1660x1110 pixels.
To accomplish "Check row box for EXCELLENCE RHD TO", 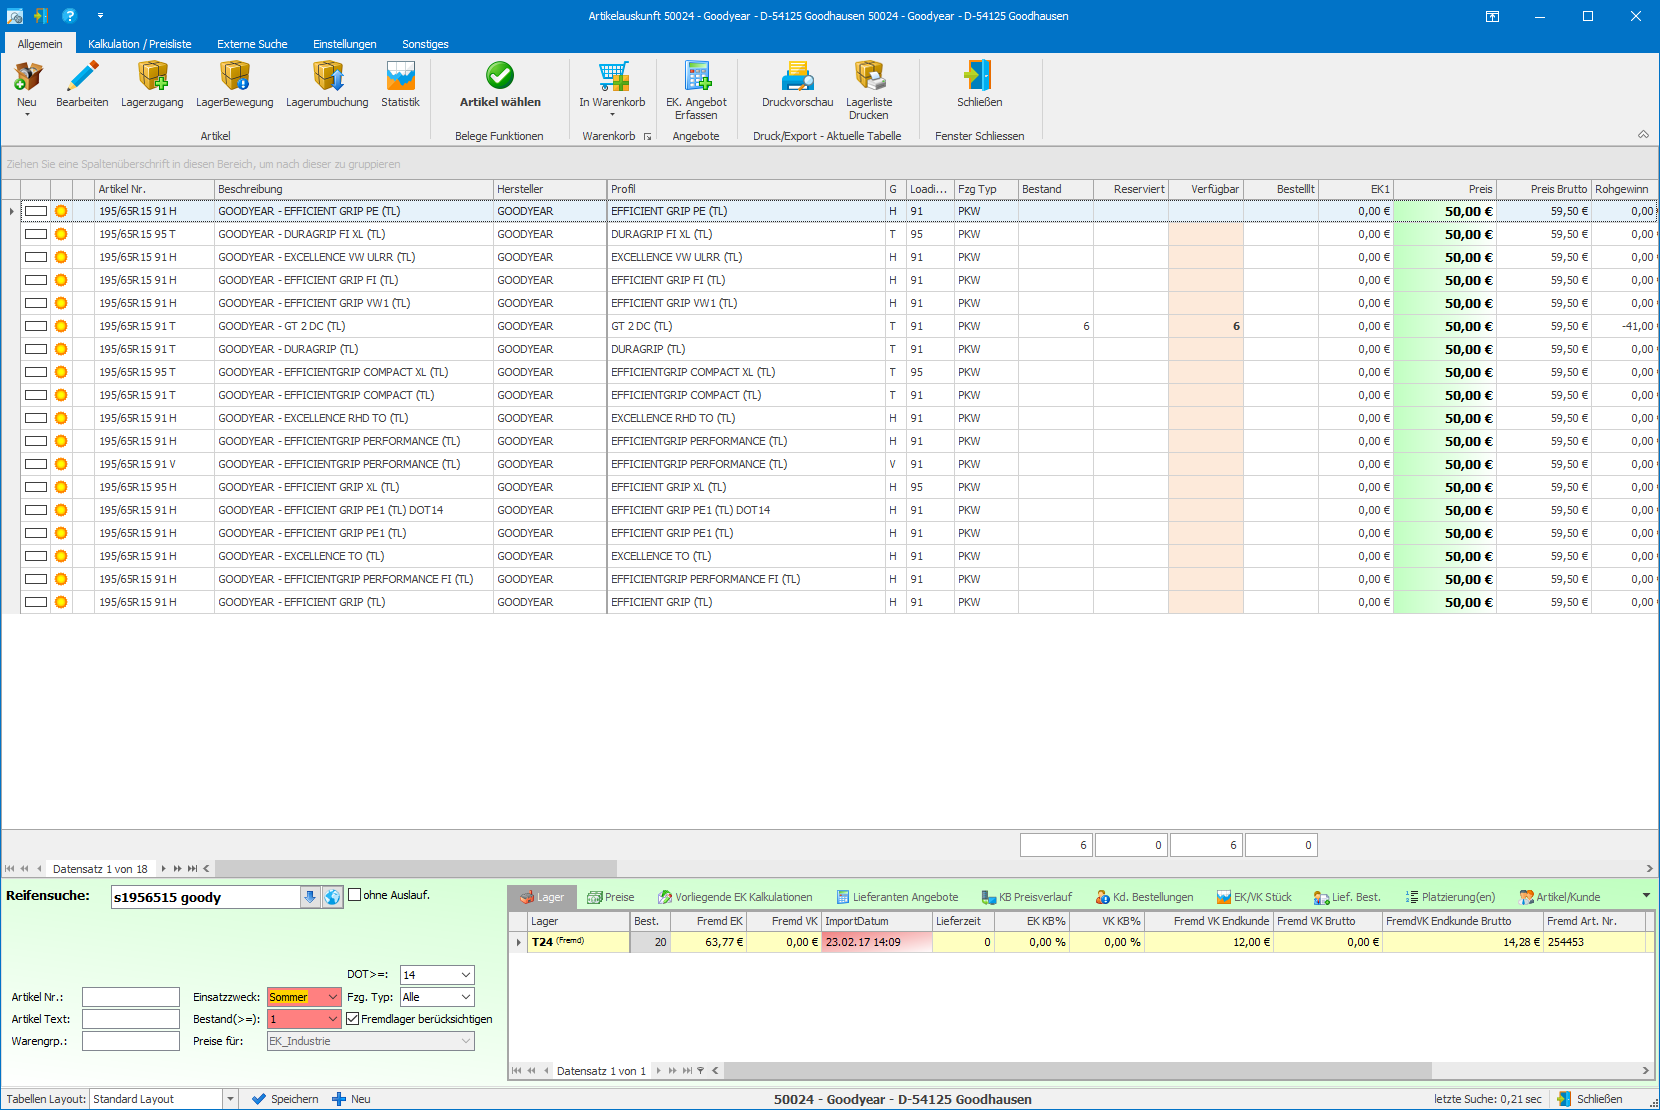I will coord(36,418).
